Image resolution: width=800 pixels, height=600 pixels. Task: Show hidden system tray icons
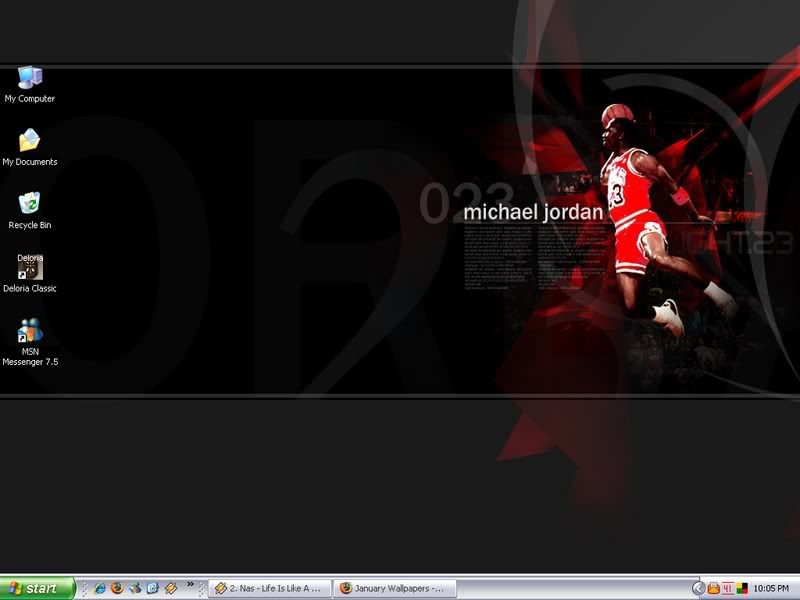coord(698,589)
